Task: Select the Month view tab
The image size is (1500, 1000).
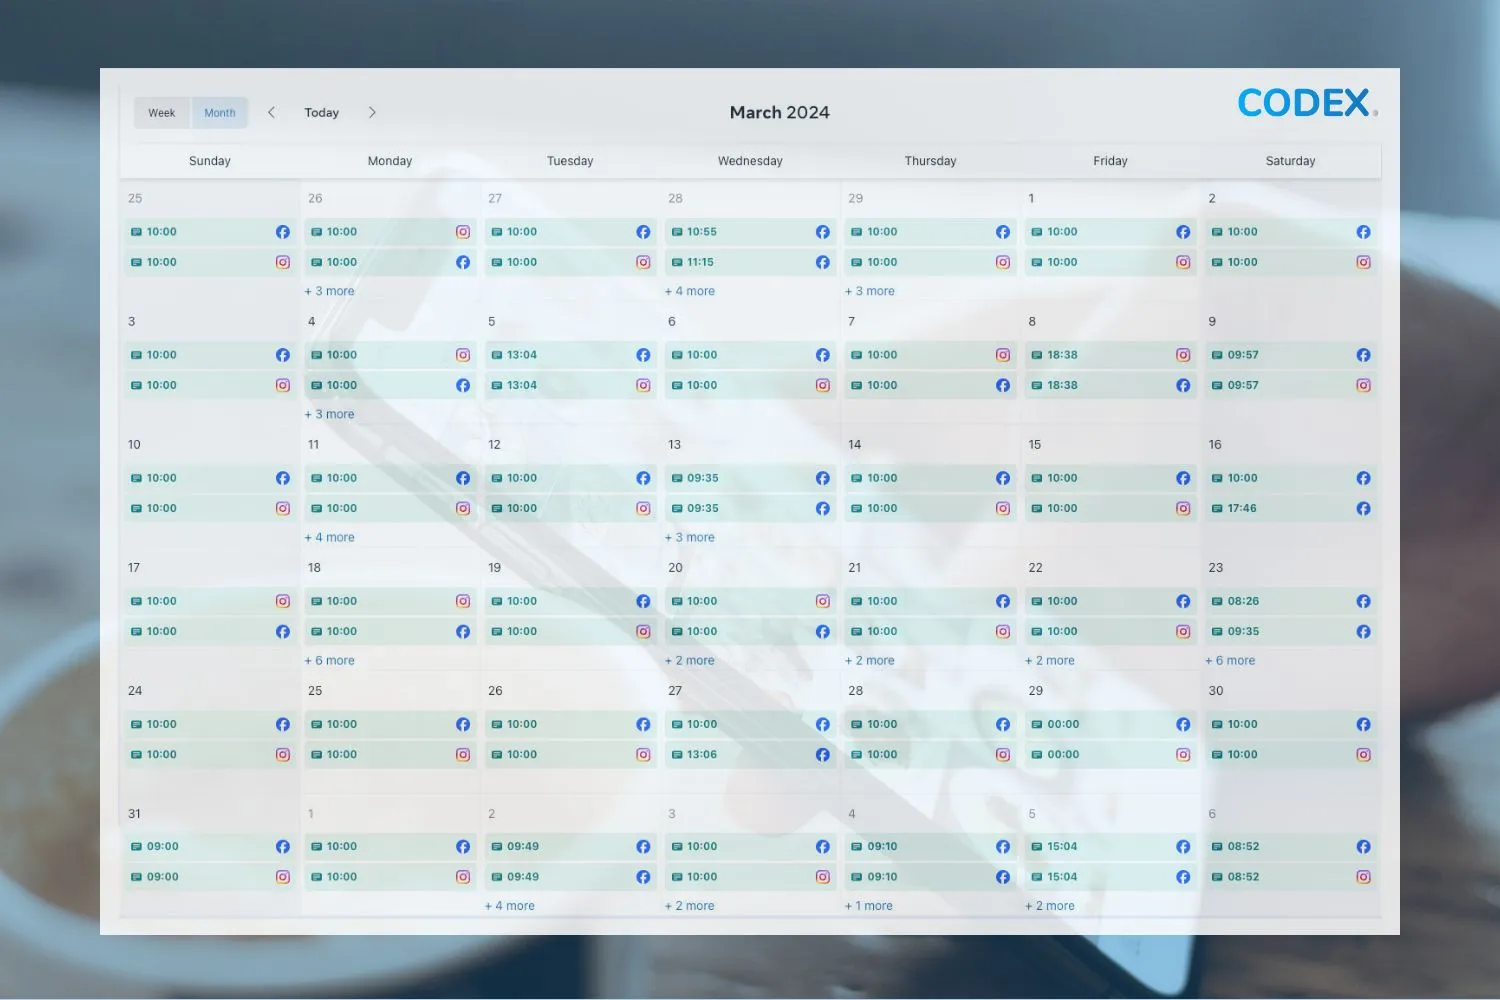Action: point(220,113)
